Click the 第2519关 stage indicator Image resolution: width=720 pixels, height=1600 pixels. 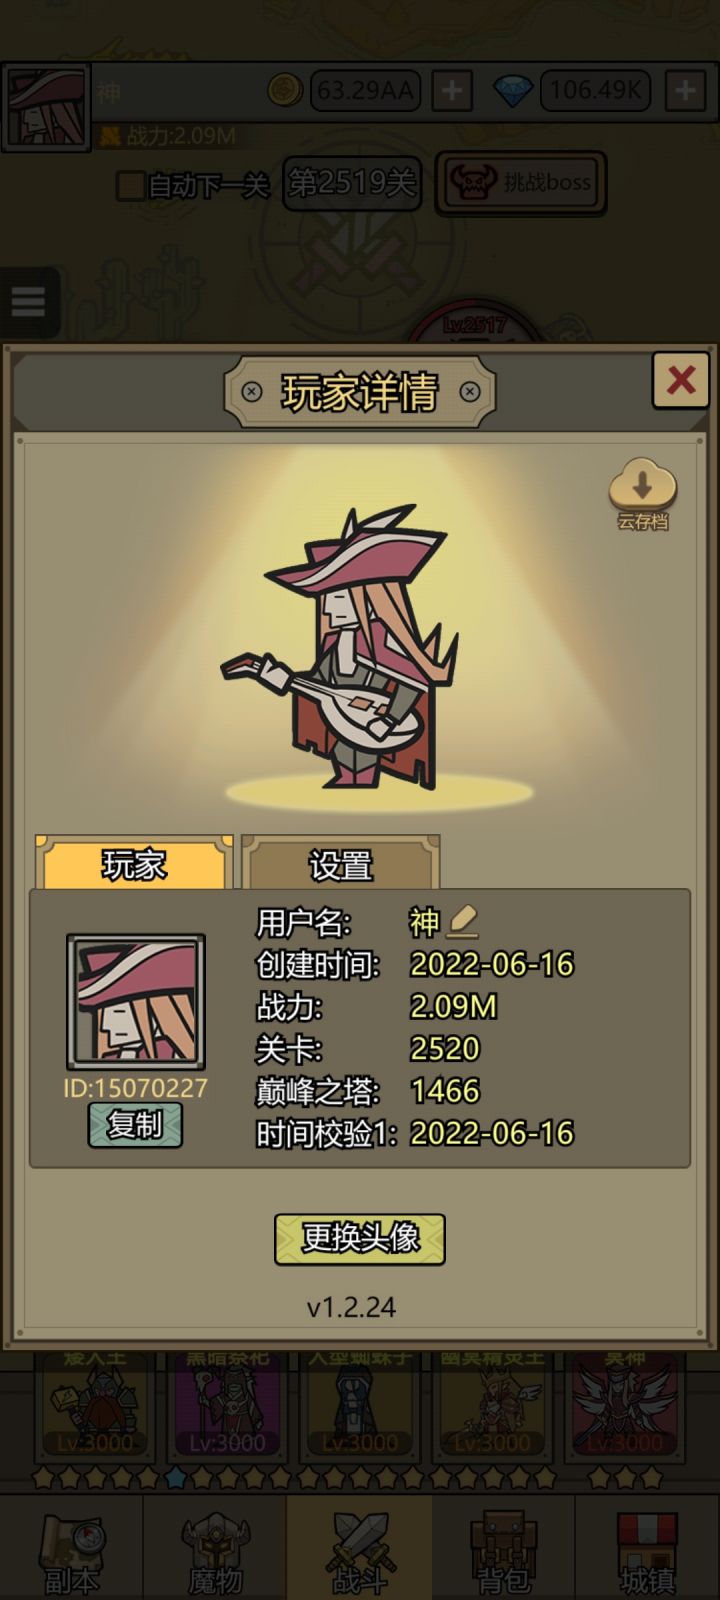point(351,183)
